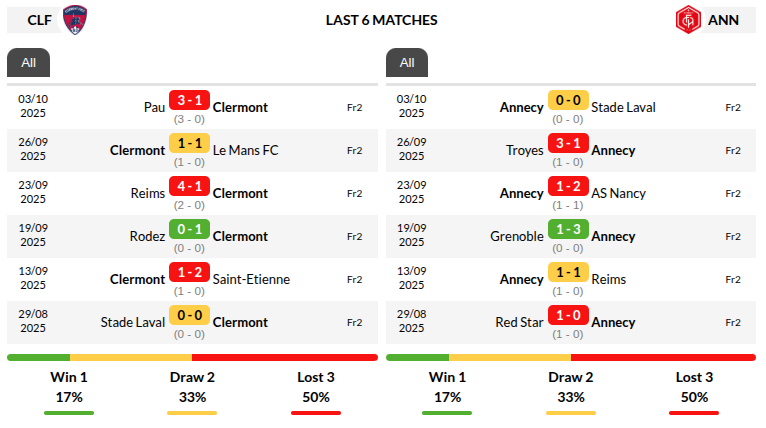This screenshot has width=766, height=428.
Task: Click the AS Nancy team name
Action: [x=618, y=194]
